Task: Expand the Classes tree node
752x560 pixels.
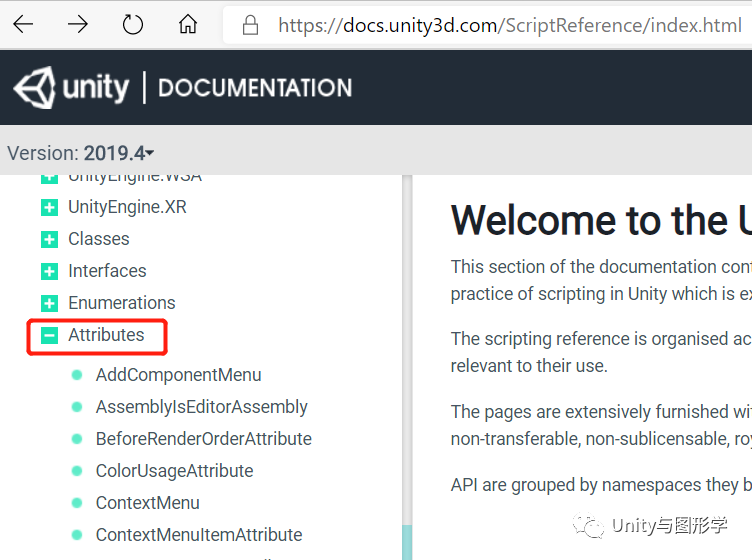Action: (49, 239)
